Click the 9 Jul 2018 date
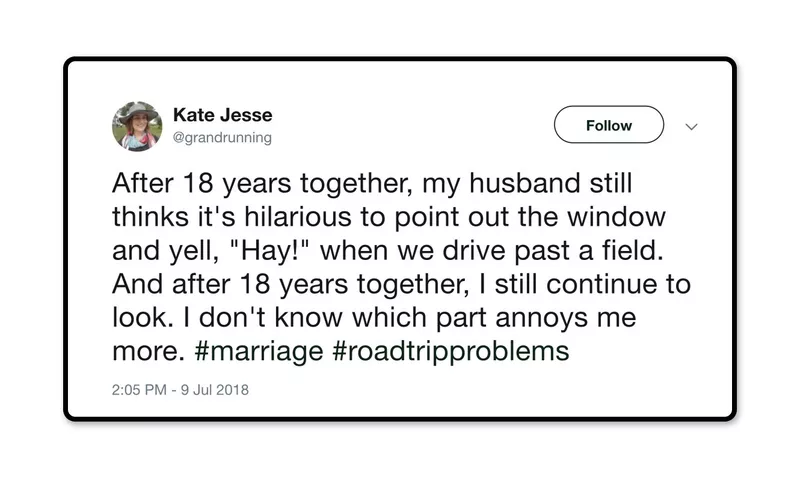This screenshot has height=478, width=800. pos(214,390)
